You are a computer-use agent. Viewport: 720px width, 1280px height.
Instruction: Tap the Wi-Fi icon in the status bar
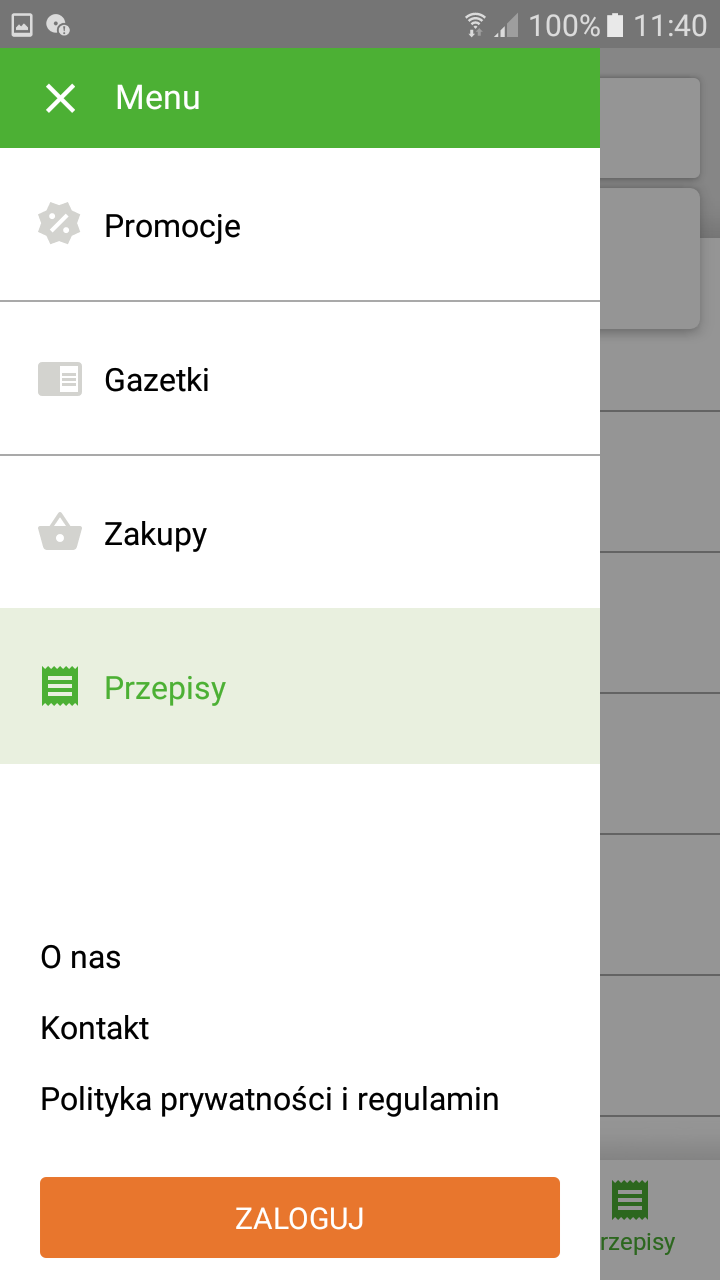475,24
